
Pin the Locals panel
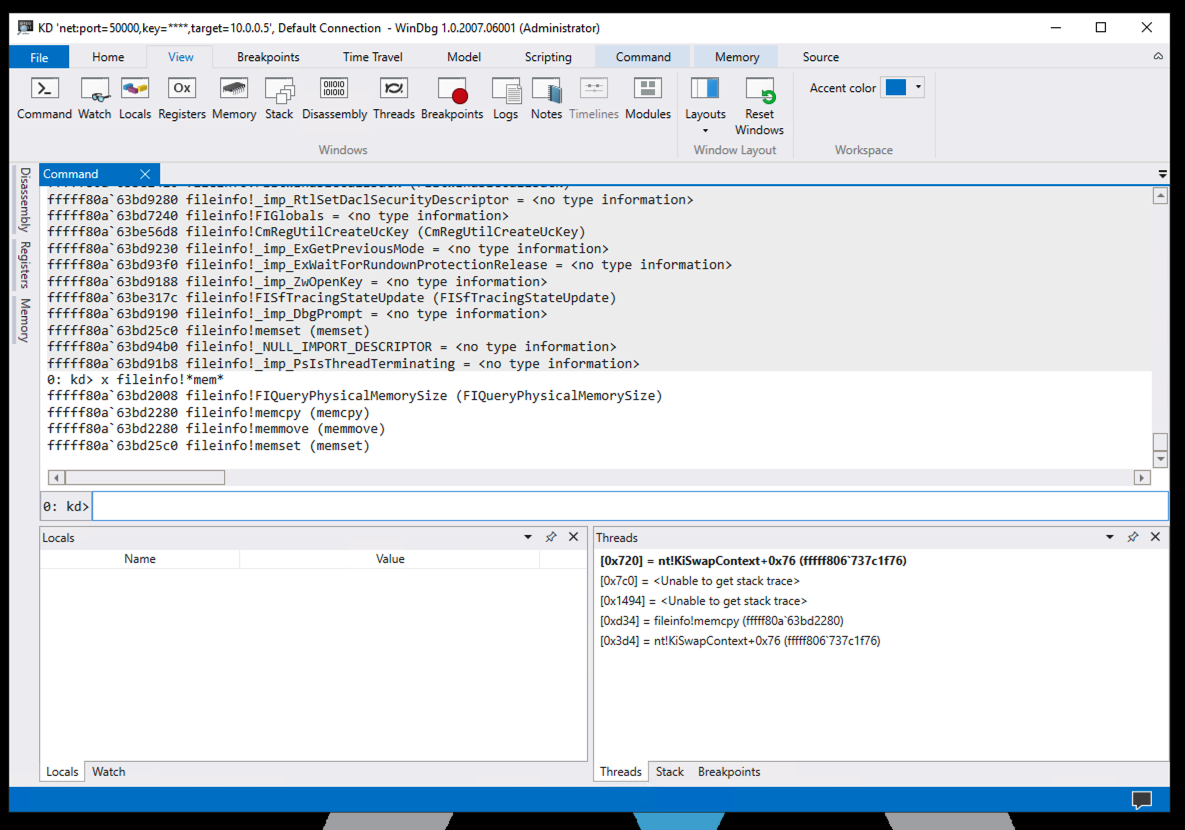[550, 537]
